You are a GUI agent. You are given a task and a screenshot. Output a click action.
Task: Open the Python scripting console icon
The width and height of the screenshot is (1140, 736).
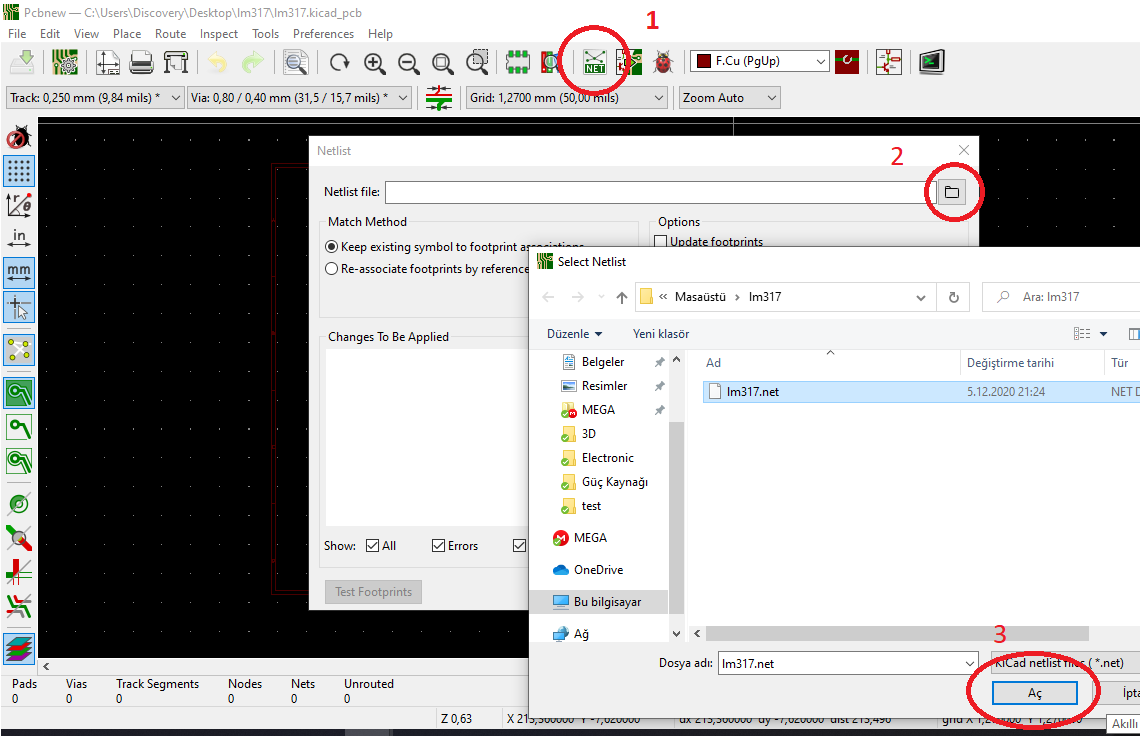932,62
